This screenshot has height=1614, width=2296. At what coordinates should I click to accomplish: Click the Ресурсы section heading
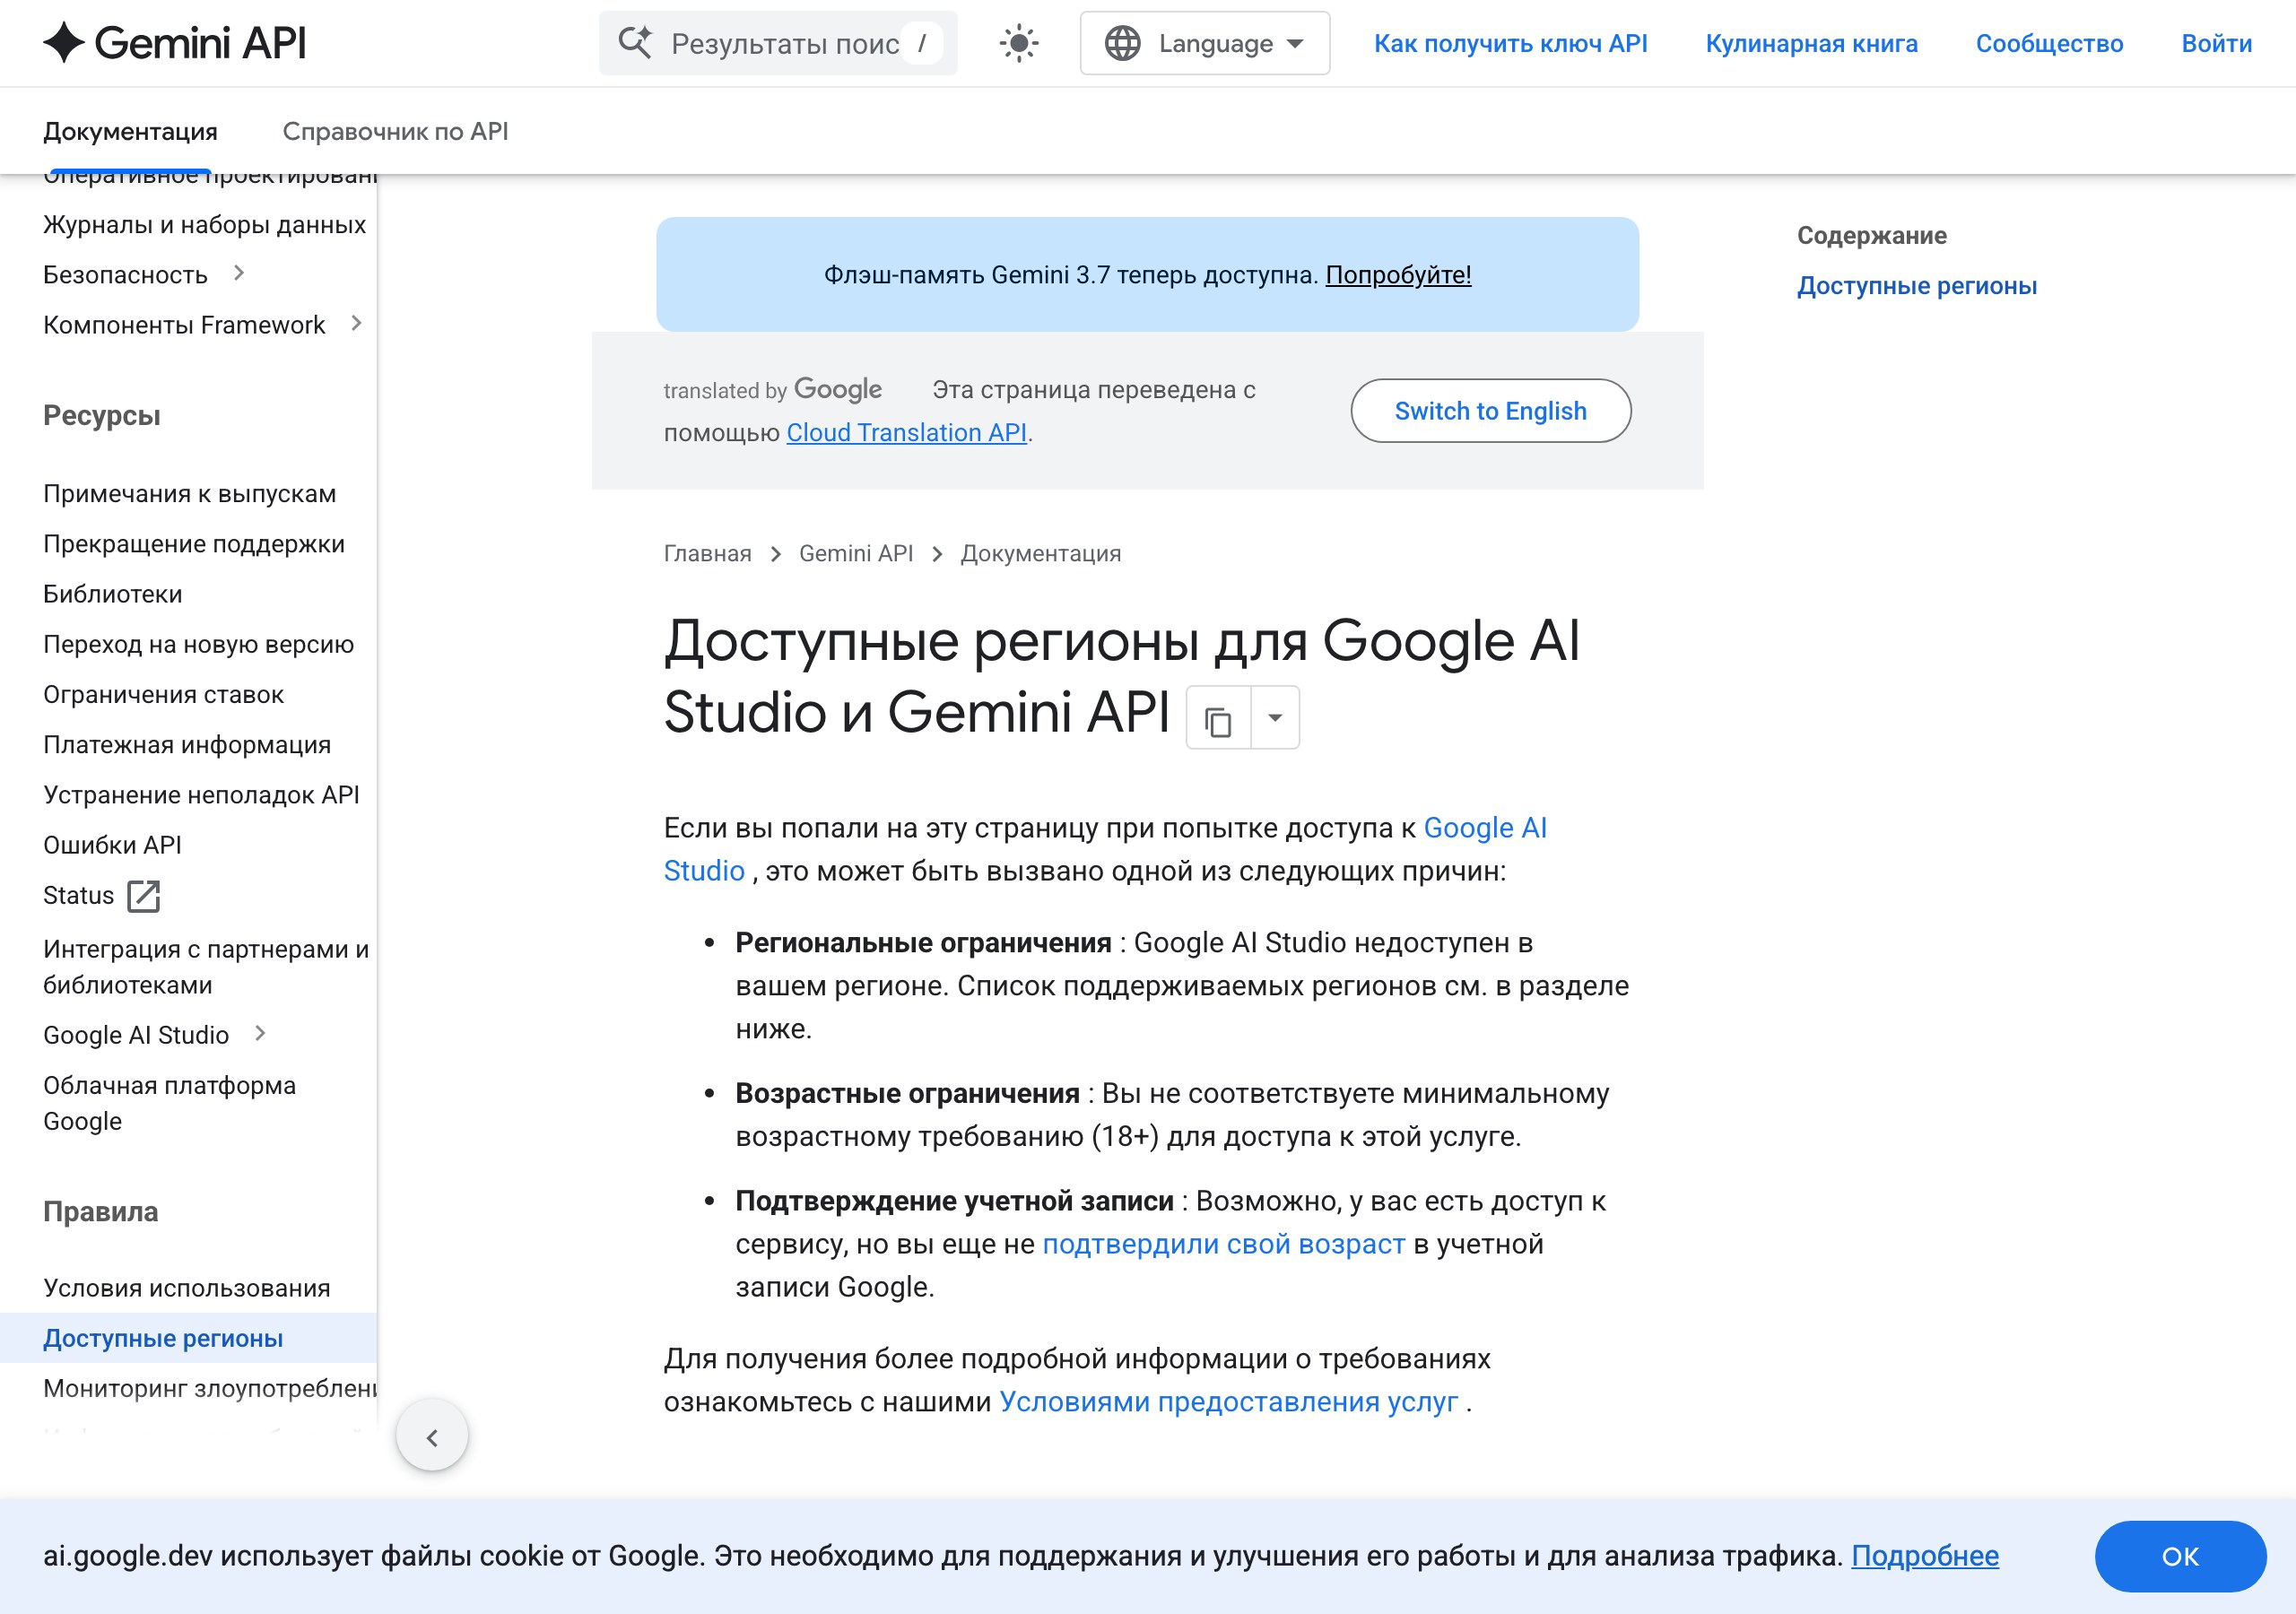coord(101,415)
